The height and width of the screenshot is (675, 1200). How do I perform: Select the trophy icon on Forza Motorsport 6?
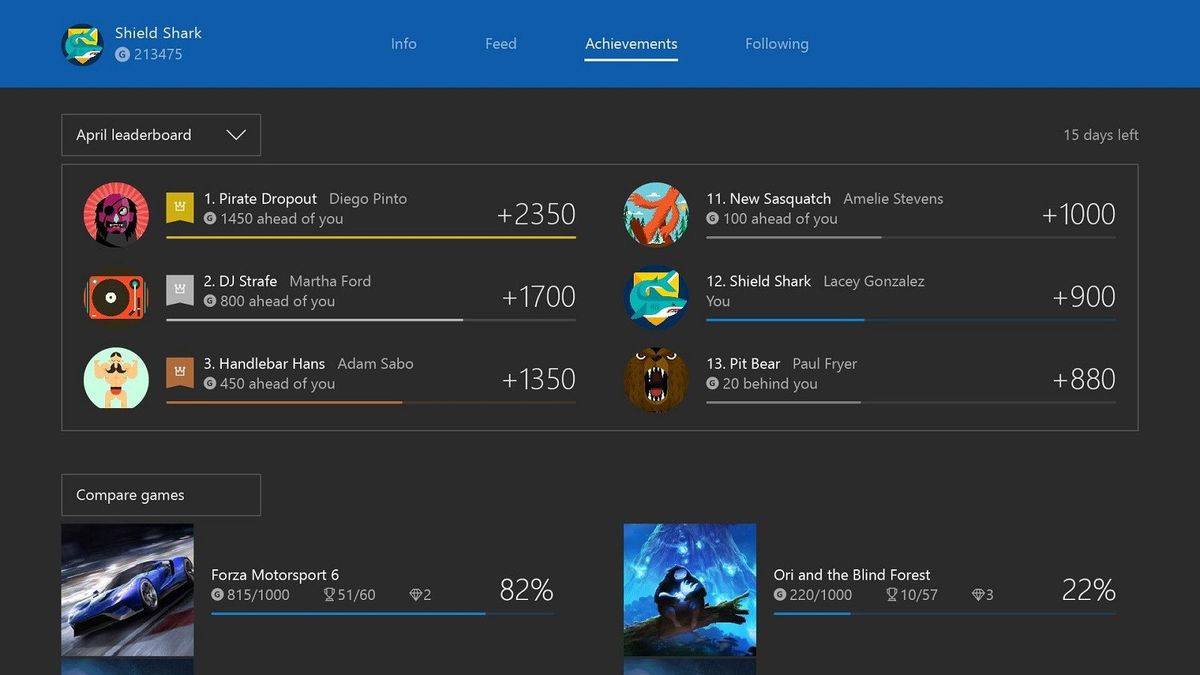(330, 594)
